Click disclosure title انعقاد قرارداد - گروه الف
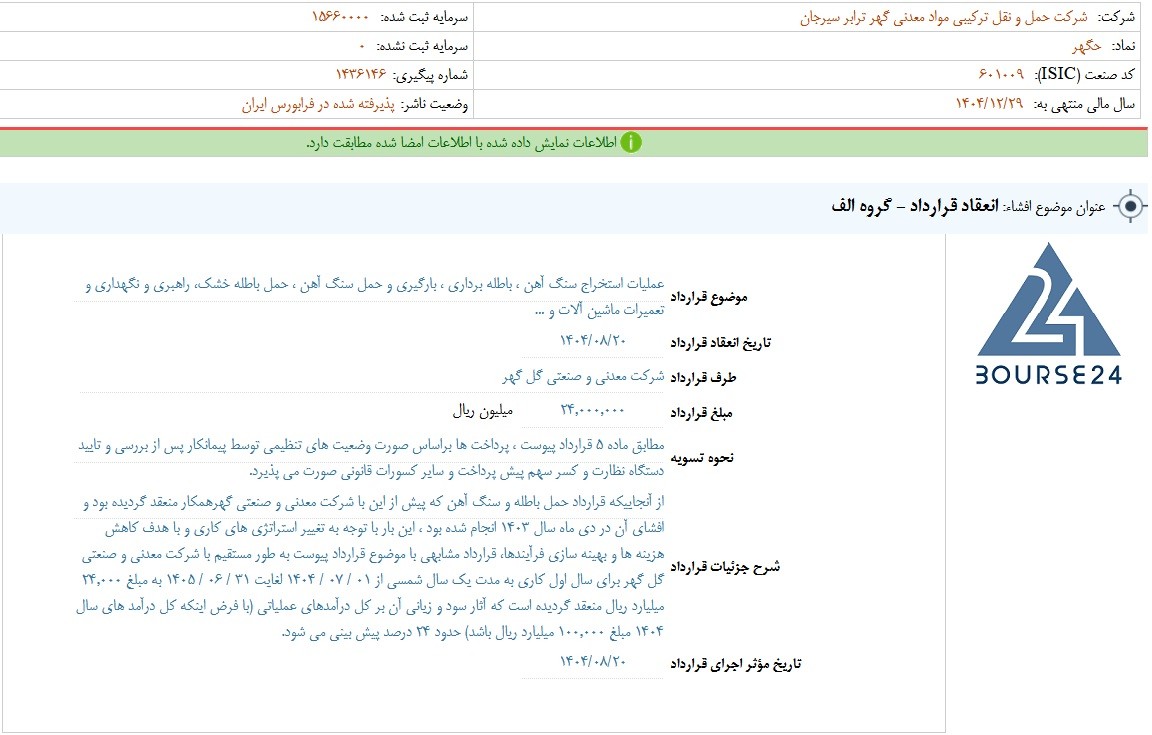The image size is (1152, 735). click(915, 206)
